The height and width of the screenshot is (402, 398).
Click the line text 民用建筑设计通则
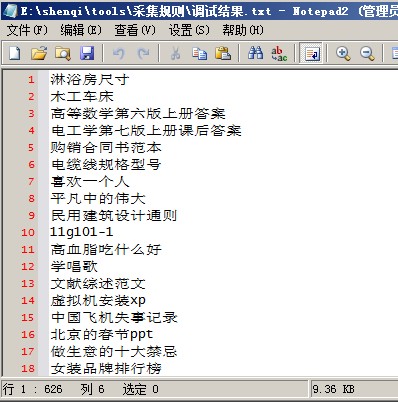point(114,215)
